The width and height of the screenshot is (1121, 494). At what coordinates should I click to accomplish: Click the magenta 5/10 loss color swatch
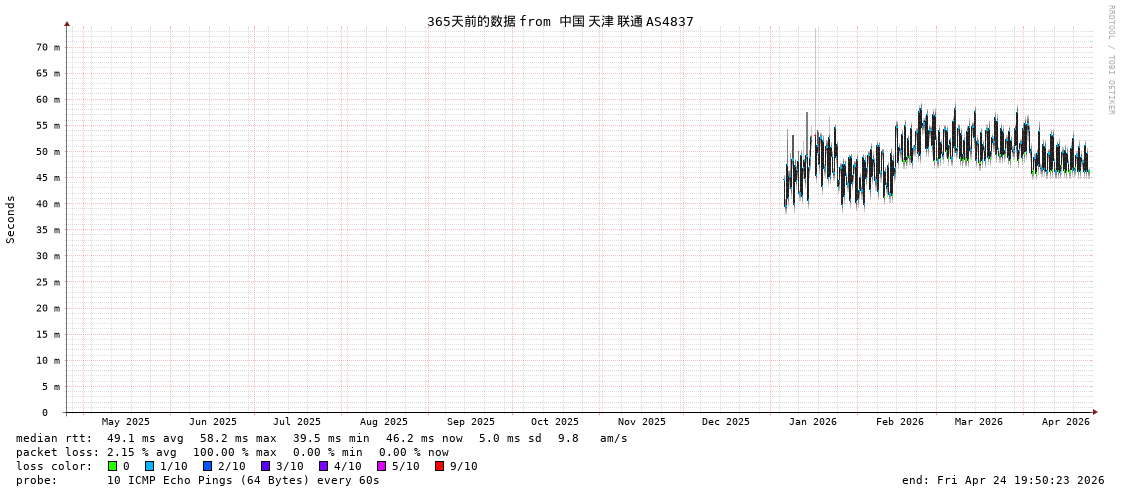[382, 466]
